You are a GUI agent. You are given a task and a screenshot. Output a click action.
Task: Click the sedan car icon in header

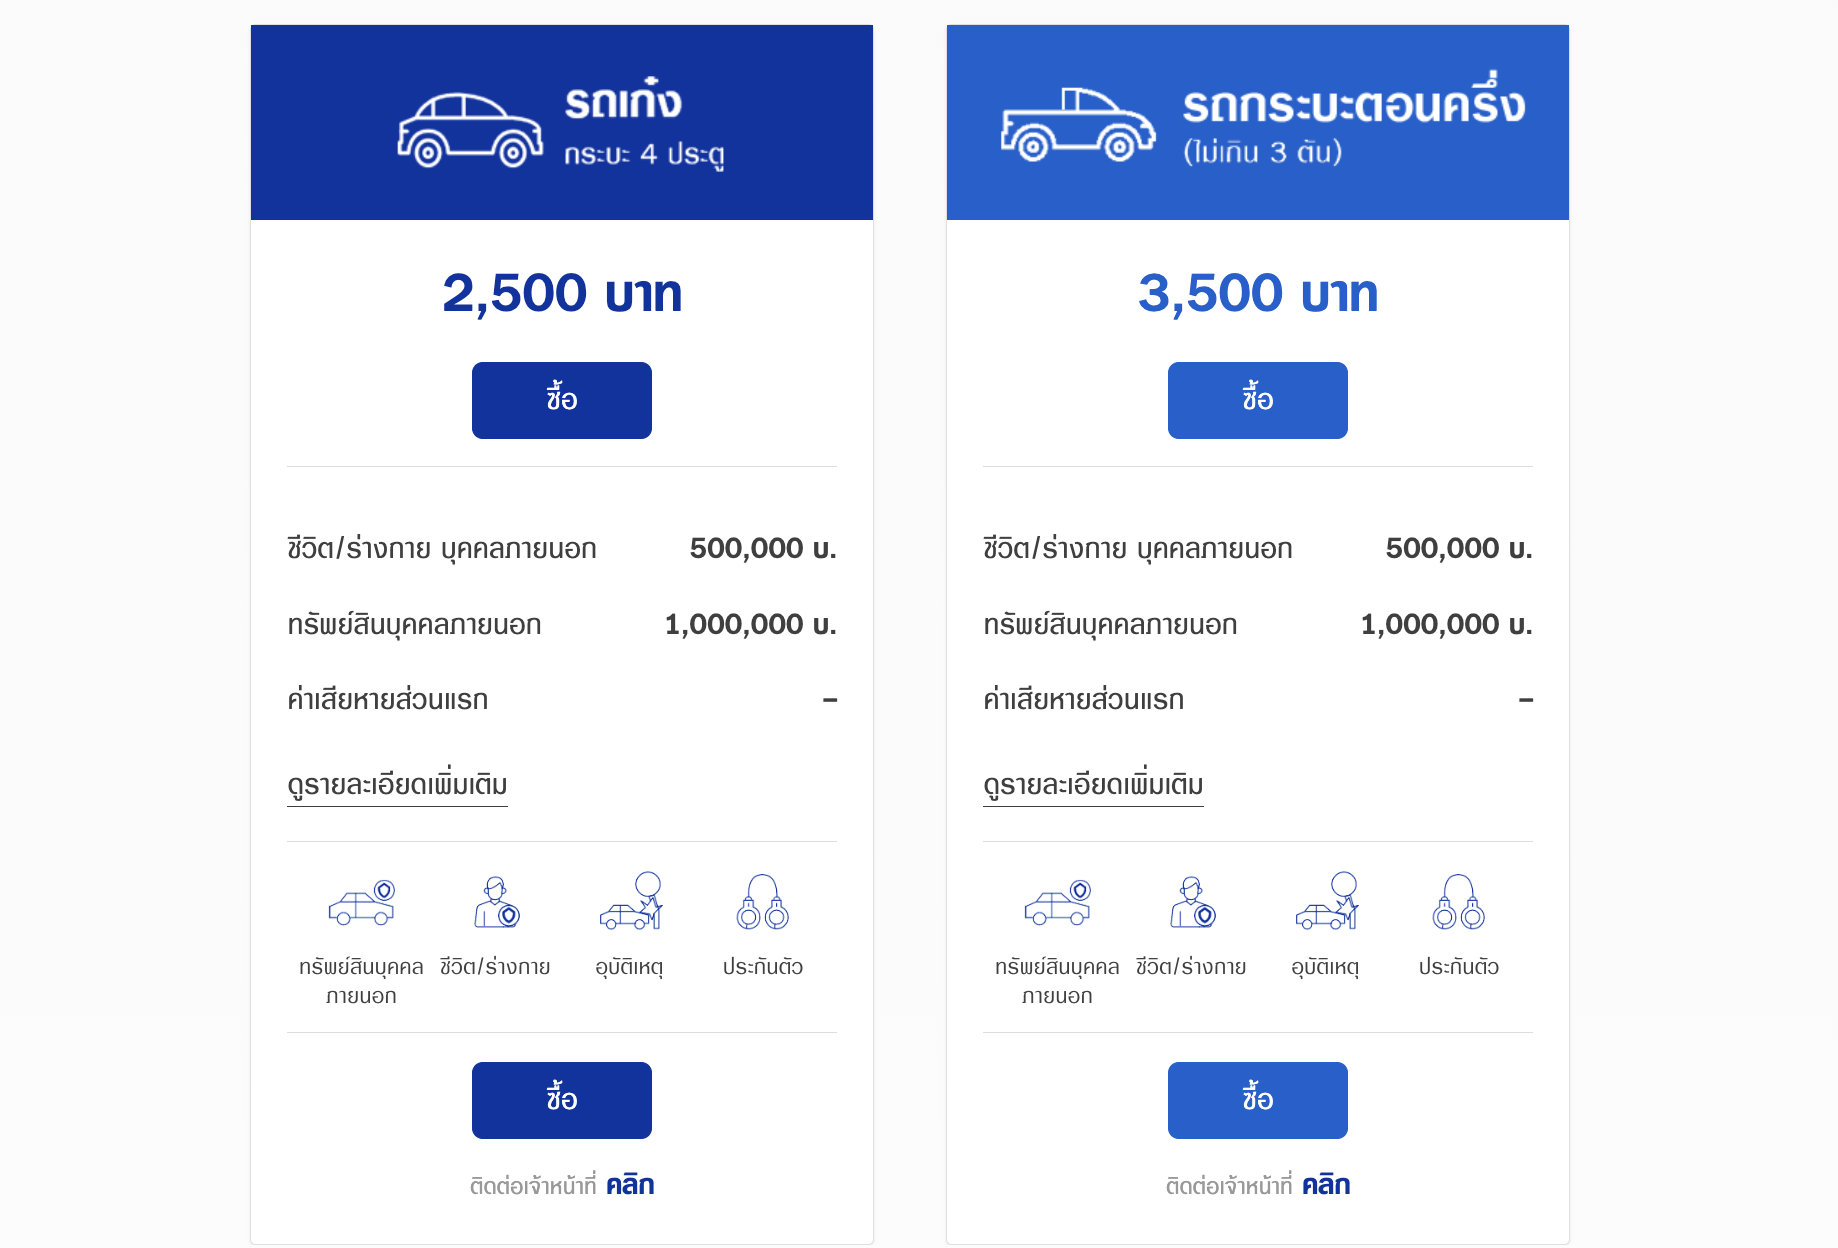[470, 130]
